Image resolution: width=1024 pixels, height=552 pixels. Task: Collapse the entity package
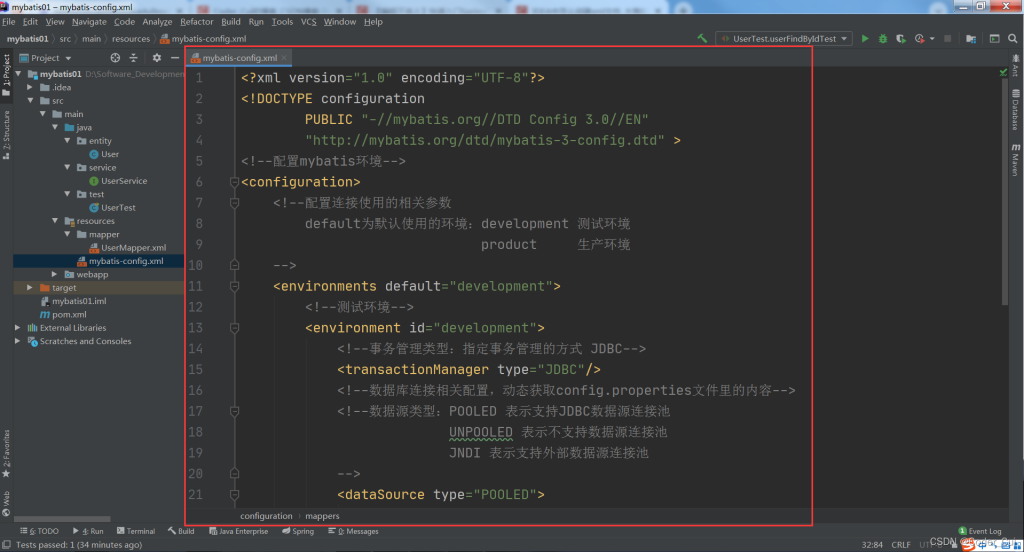tap(67, 140)
